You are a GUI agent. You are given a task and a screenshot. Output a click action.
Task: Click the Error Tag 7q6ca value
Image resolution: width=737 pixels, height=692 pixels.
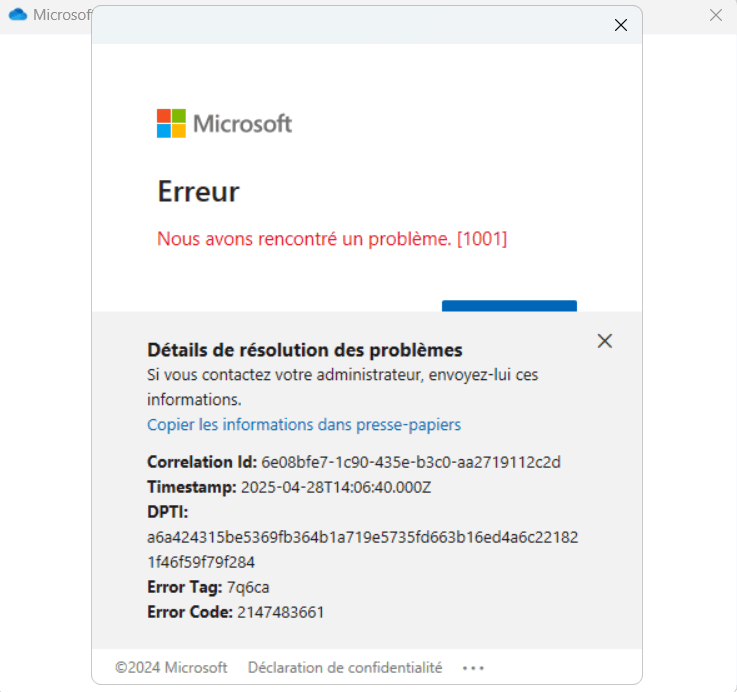[x=248, y=587]
